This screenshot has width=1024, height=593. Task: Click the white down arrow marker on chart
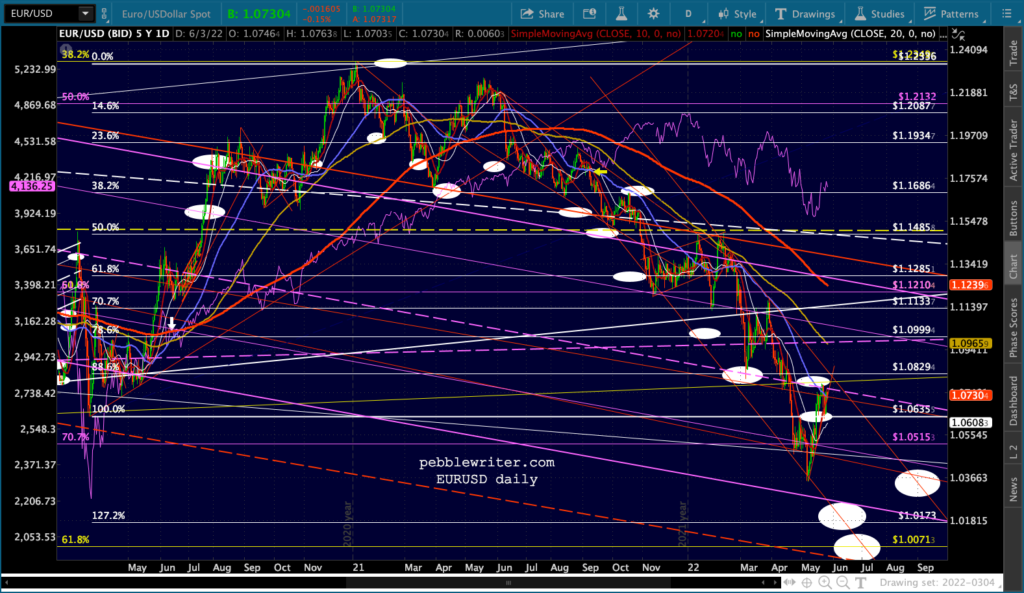click(171, 323)
